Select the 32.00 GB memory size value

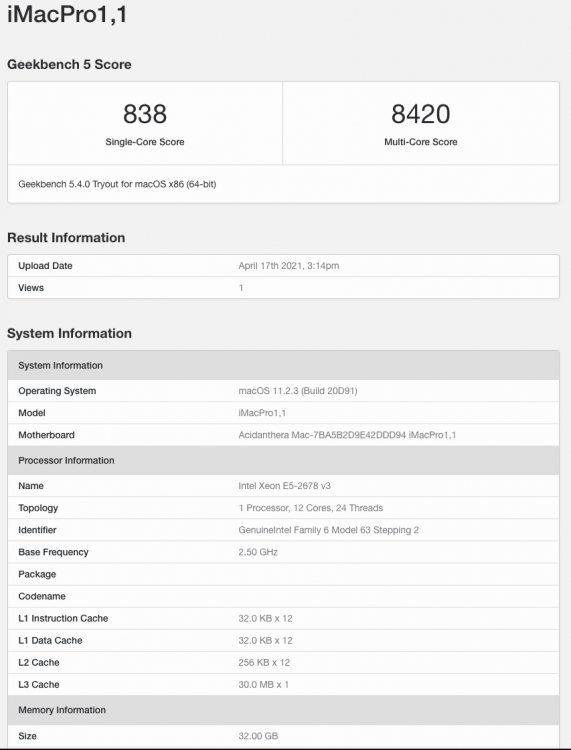[x=258, y=736]
